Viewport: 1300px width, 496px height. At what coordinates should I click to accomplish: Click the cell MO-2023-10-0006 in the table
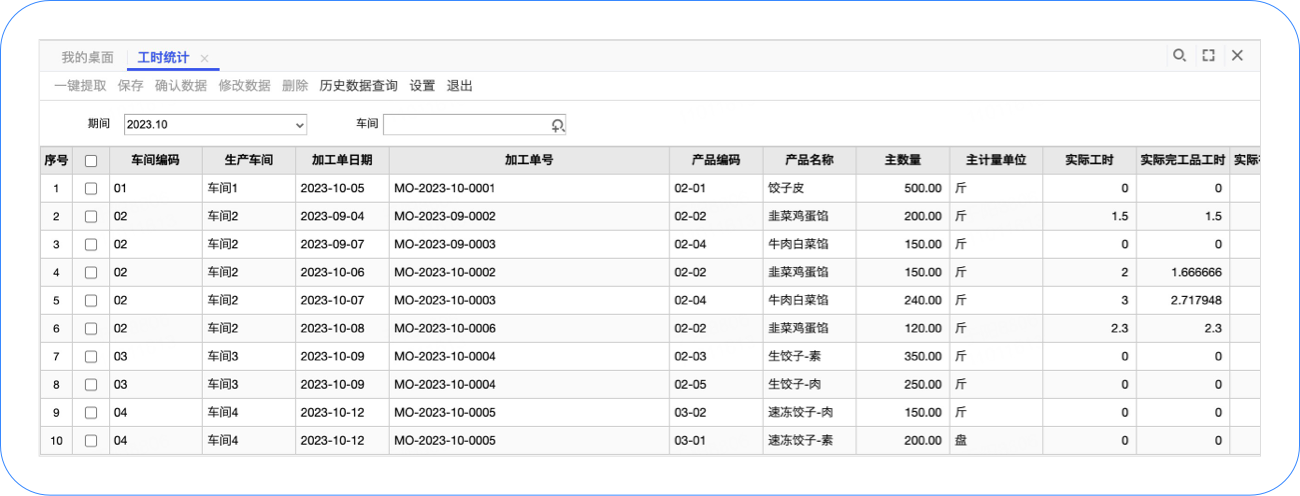tap(444, 328)
